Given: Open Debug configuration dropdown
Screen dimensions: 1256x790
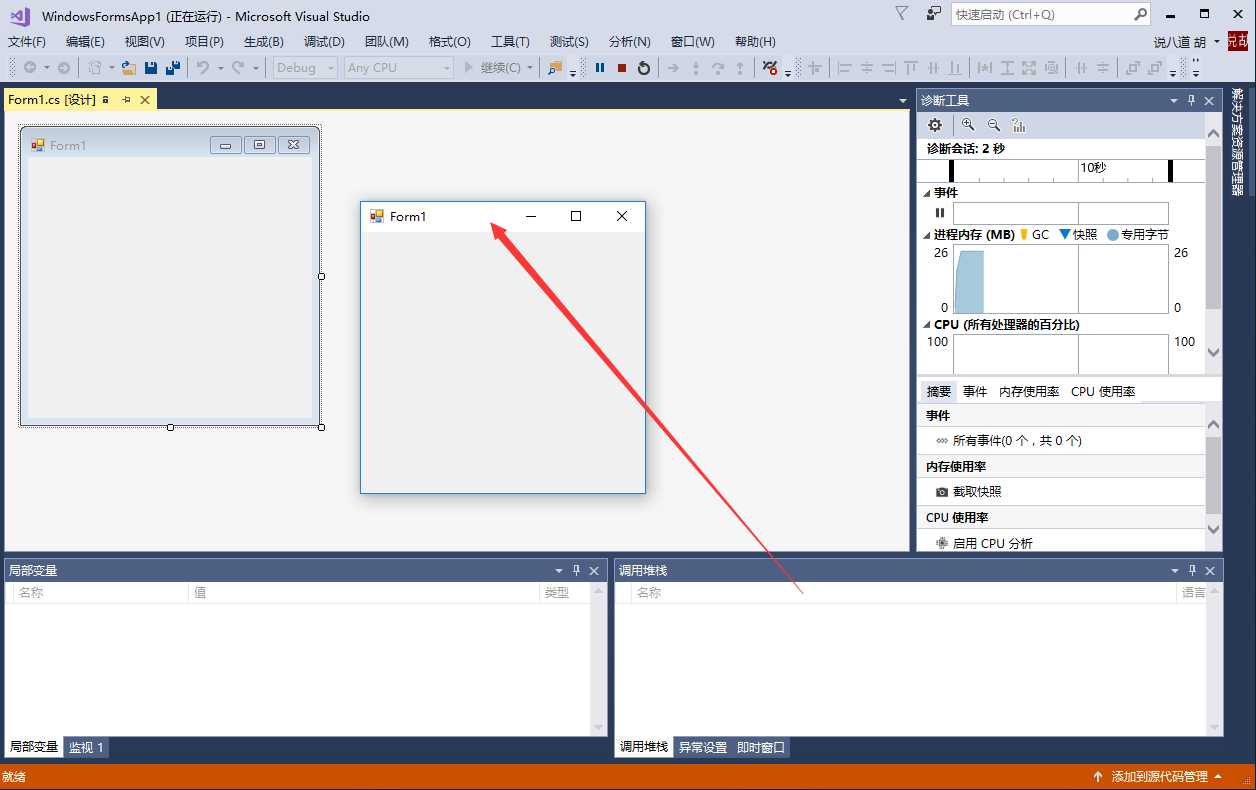Looking at the screenshot, I should tap(331, 68).
